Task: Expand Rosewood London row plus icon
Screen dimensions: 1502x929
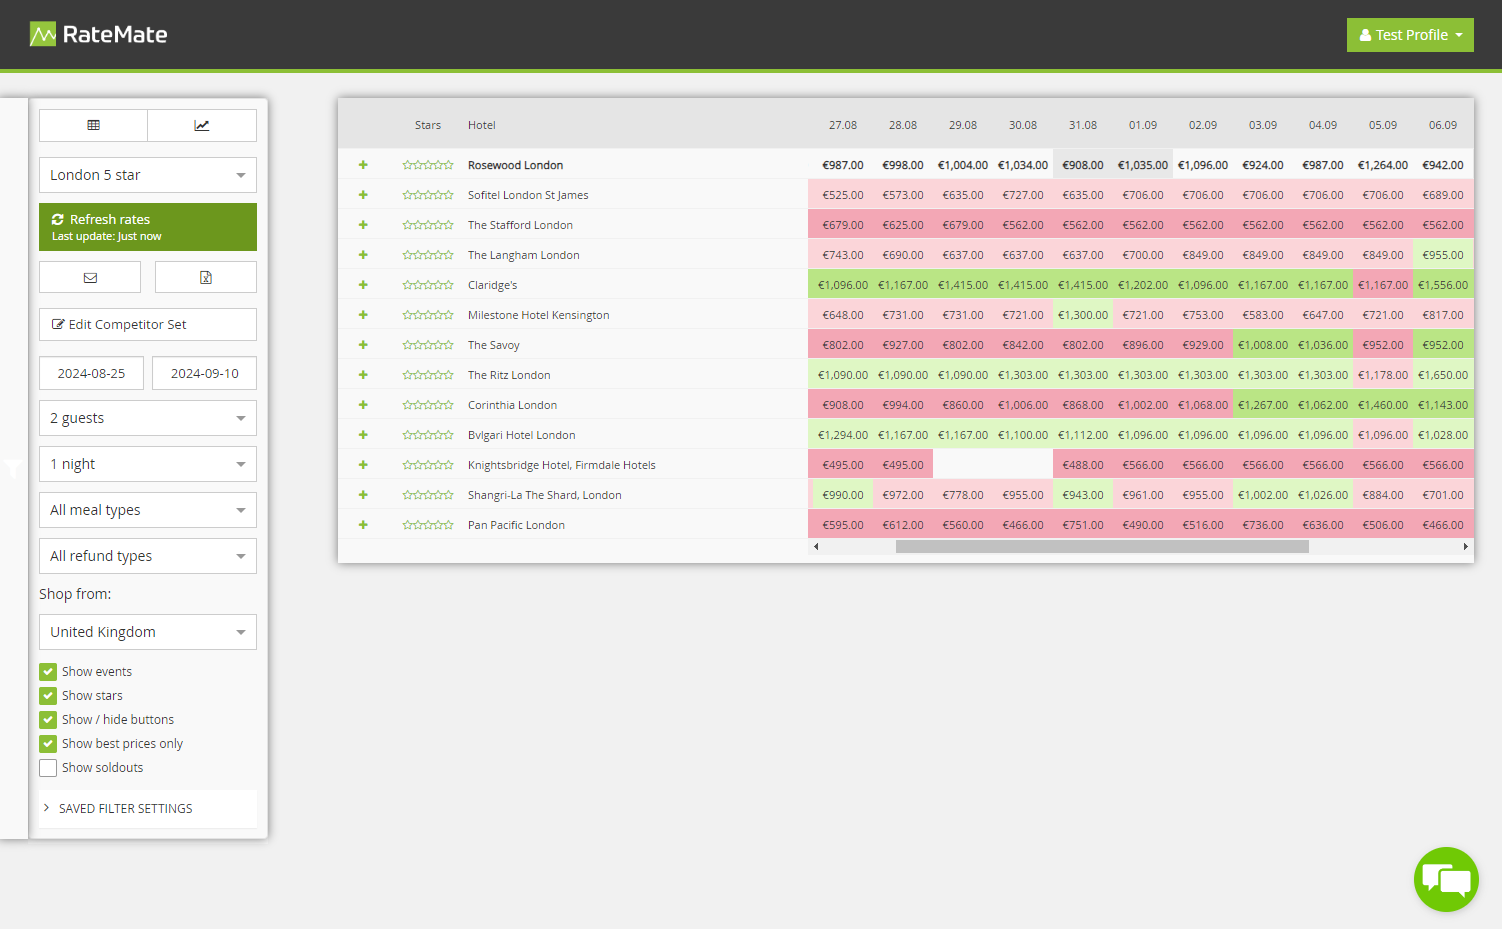Action: click(363, 165)
